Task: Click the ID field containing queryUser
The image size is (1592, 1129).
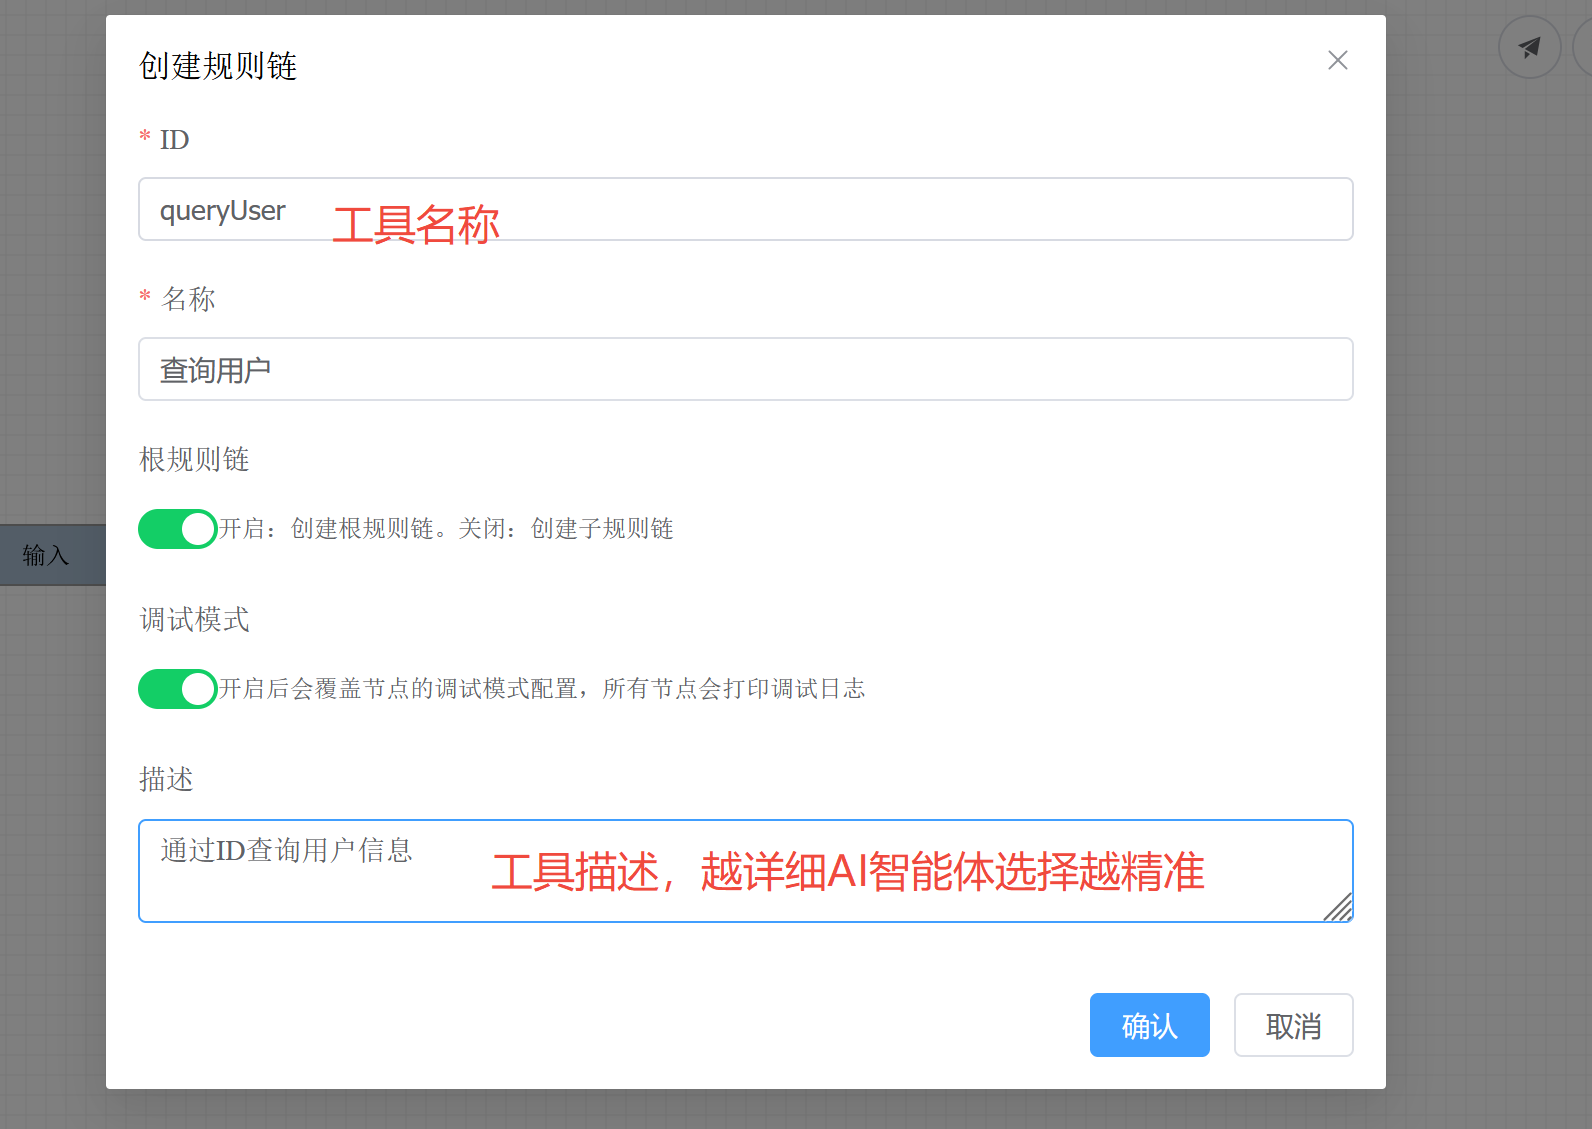Action: coord(745,210)
